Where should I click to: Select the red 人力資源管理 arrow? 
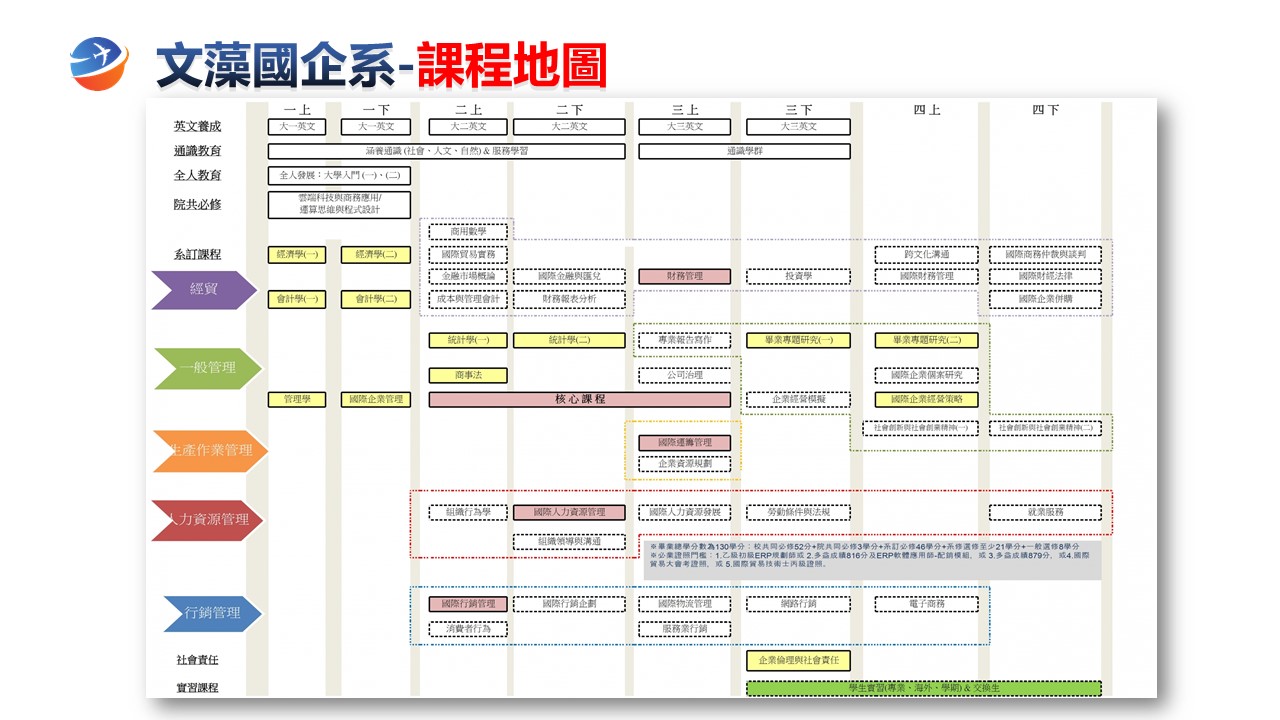point(207,519)
